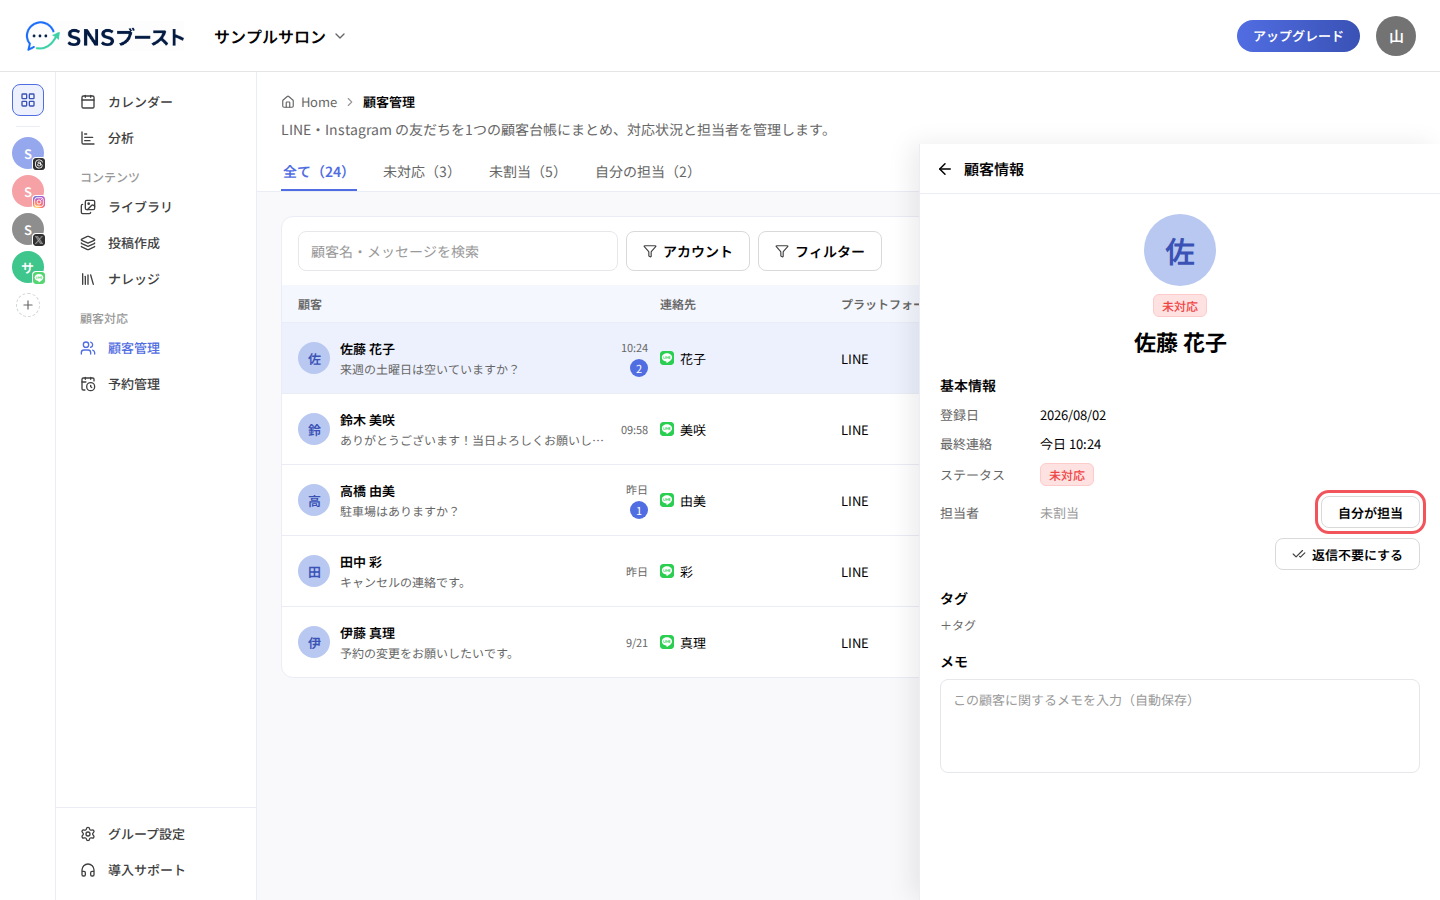This screenshot has width=1440, height=900.
Task: Open the 山 user avatar menu
Action: (x=1396, y=36)
